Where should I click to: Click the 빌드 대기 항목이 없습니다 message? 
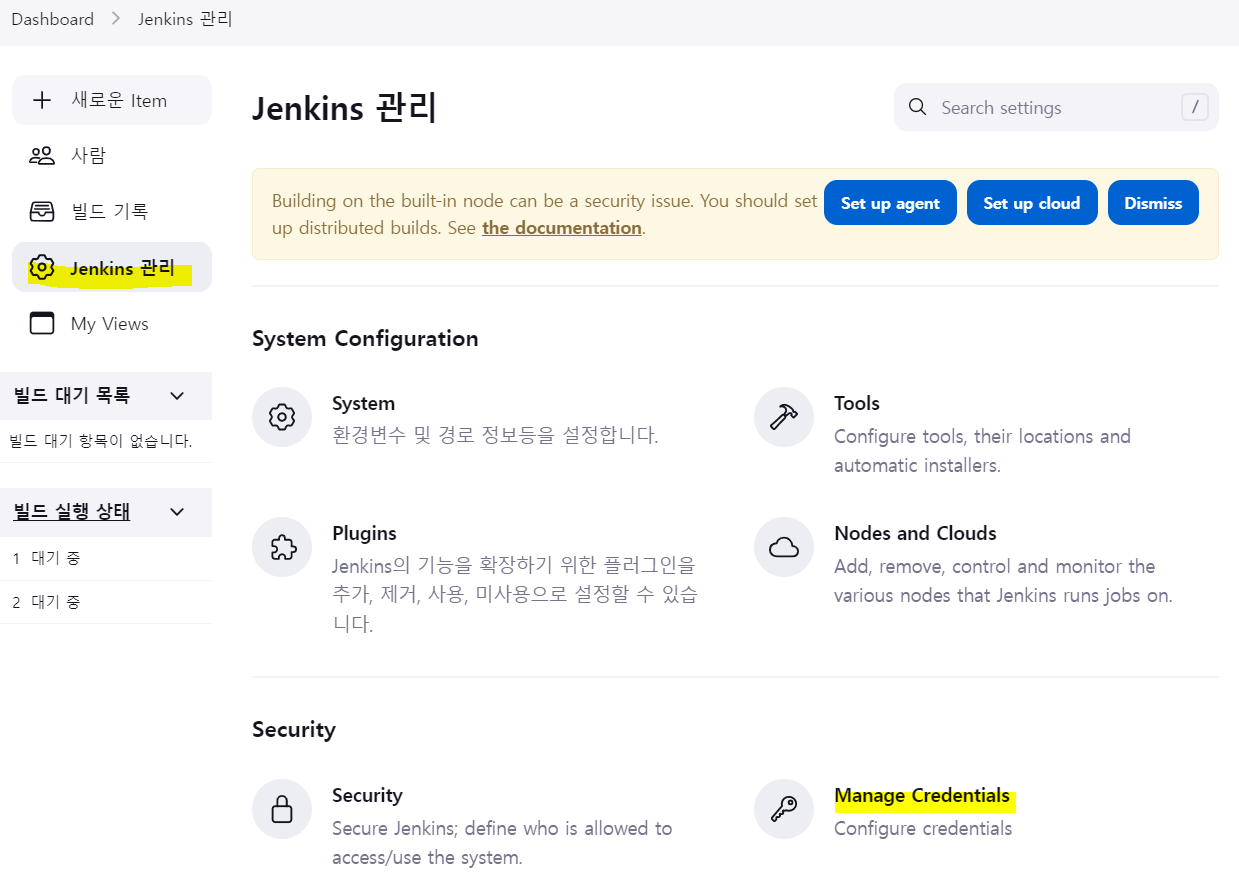101,441
